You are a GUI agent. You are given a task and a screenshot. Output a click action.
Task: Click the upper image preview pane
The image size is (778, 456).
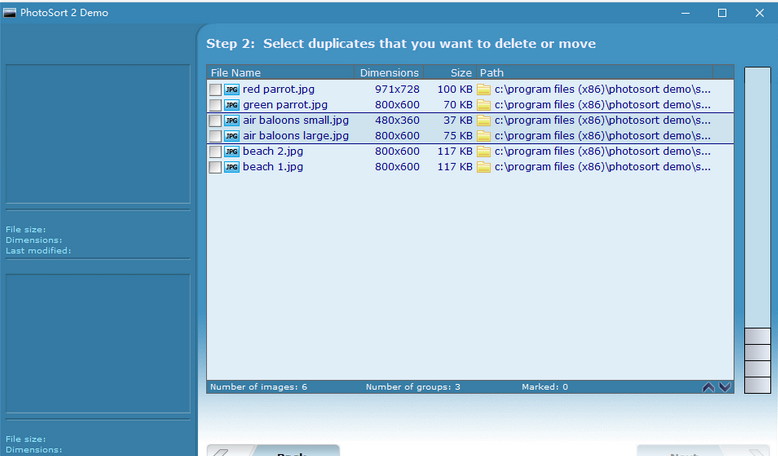coord(98,133)
